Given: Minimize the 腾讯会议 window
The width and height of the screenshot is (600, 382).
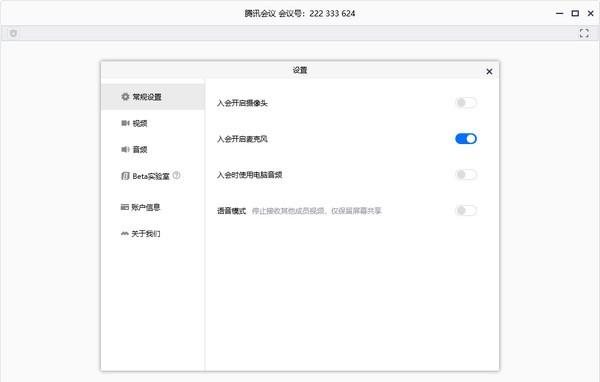Looking at the screenshot, I should tap(559, 13).
